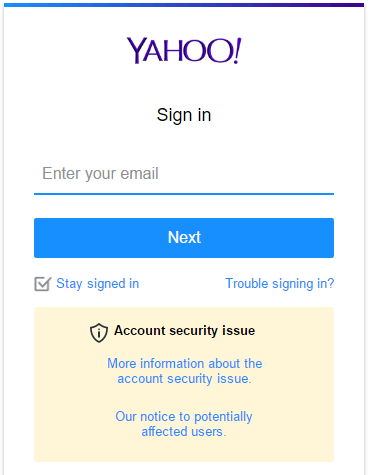This screenshot has height=475, width=370.
Task: Click the blue Next button
Action: [184, 238]
